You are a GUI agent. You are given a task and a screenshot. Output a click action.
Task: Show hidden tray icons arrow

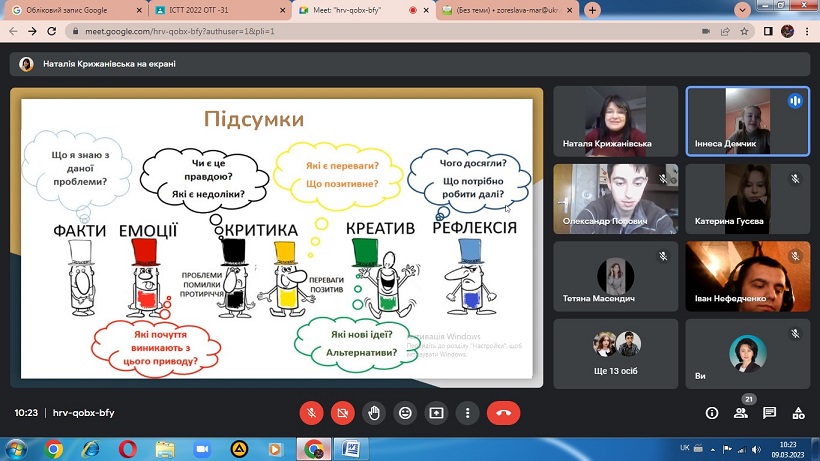click(712, 449)
